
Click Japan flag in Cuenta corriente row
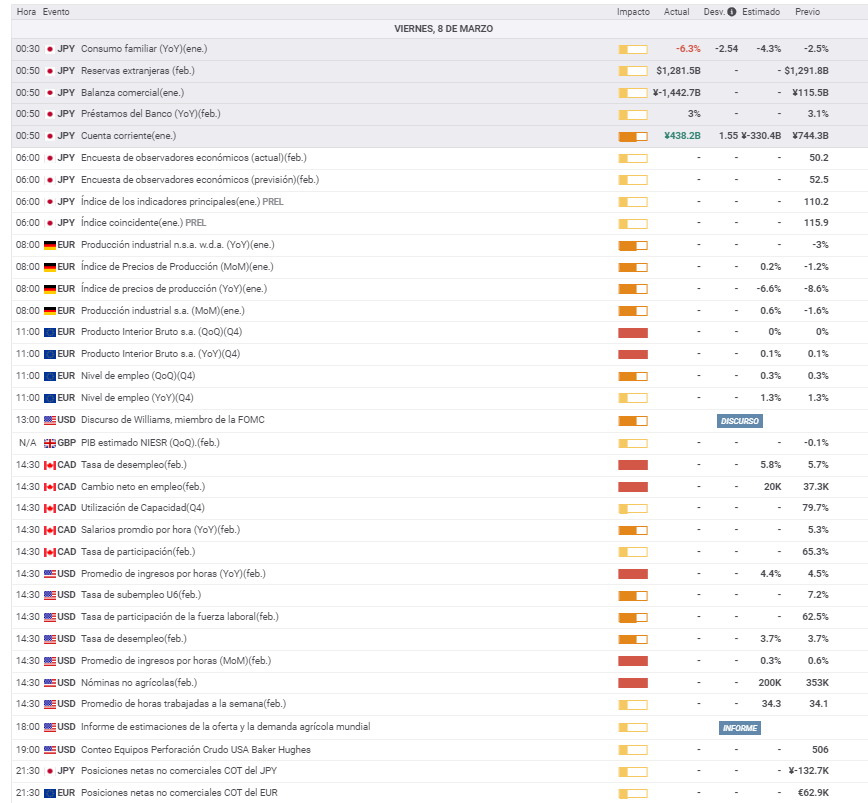pyautogui.click(x=50, y=136)
